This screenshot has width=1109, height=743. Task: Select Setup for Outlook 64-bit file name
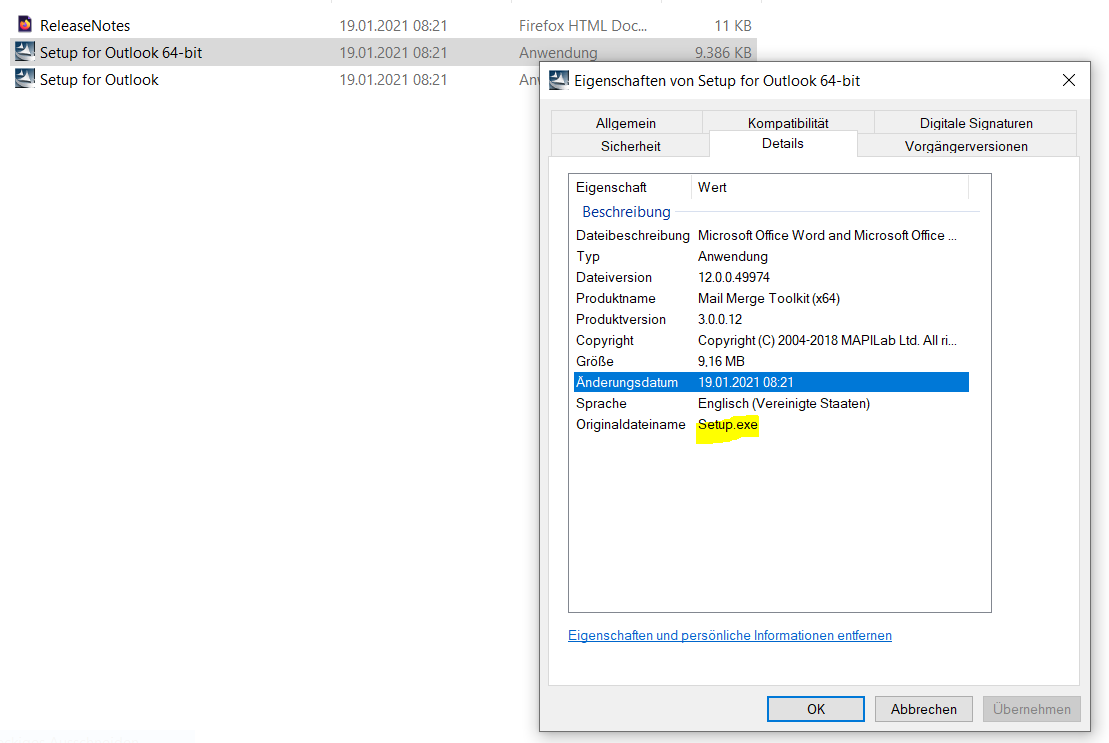pyautogui.click(x=121, y=52)
